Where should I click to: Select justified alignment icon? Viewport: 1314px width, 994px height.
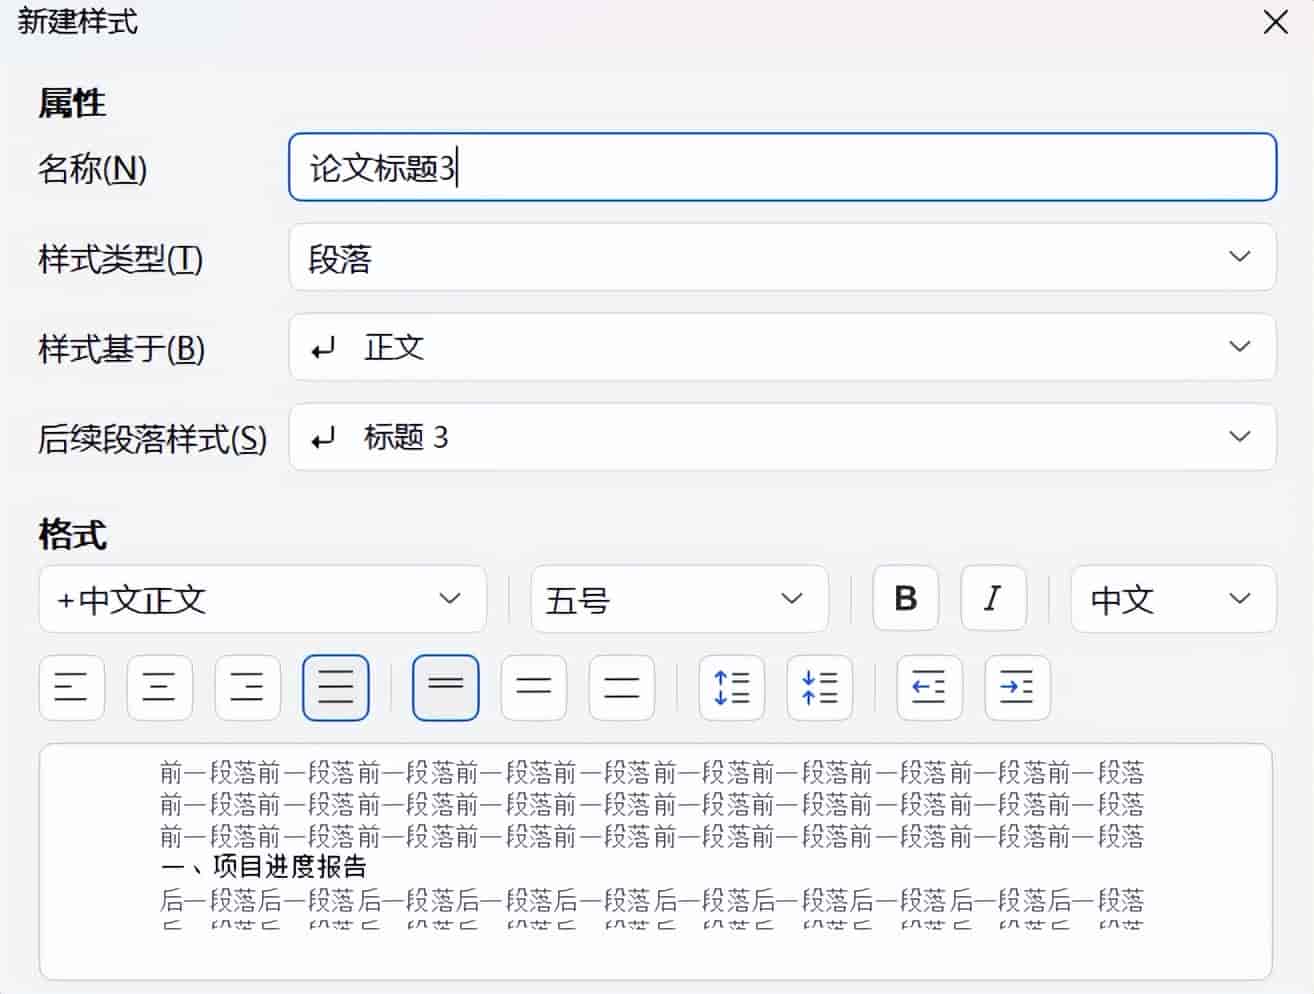click(336, 688)
